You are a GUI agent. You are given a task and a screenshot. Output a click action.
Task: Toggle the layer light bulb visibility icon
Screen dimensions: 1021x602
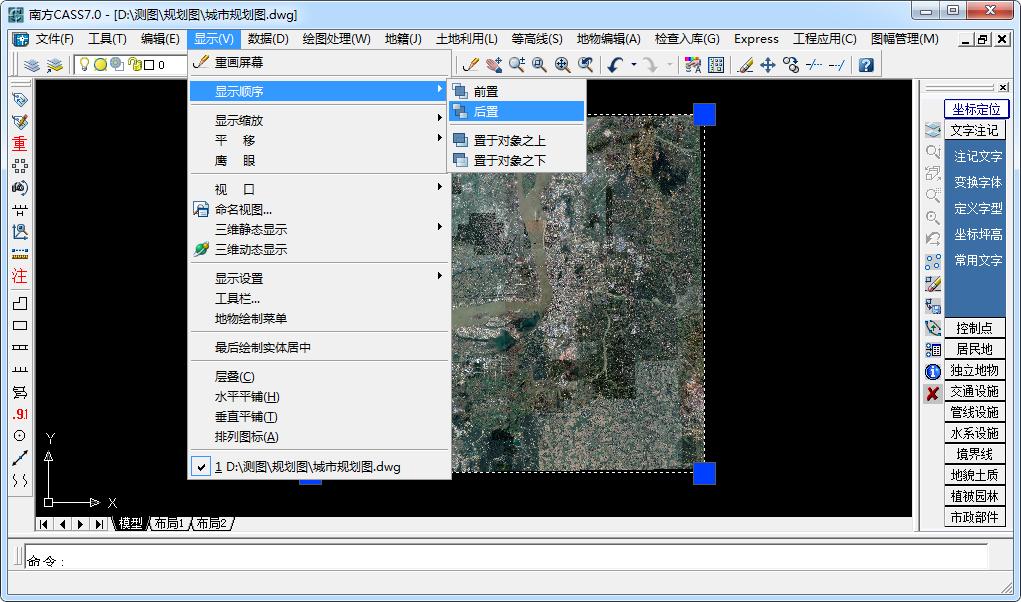coord(84,67)
